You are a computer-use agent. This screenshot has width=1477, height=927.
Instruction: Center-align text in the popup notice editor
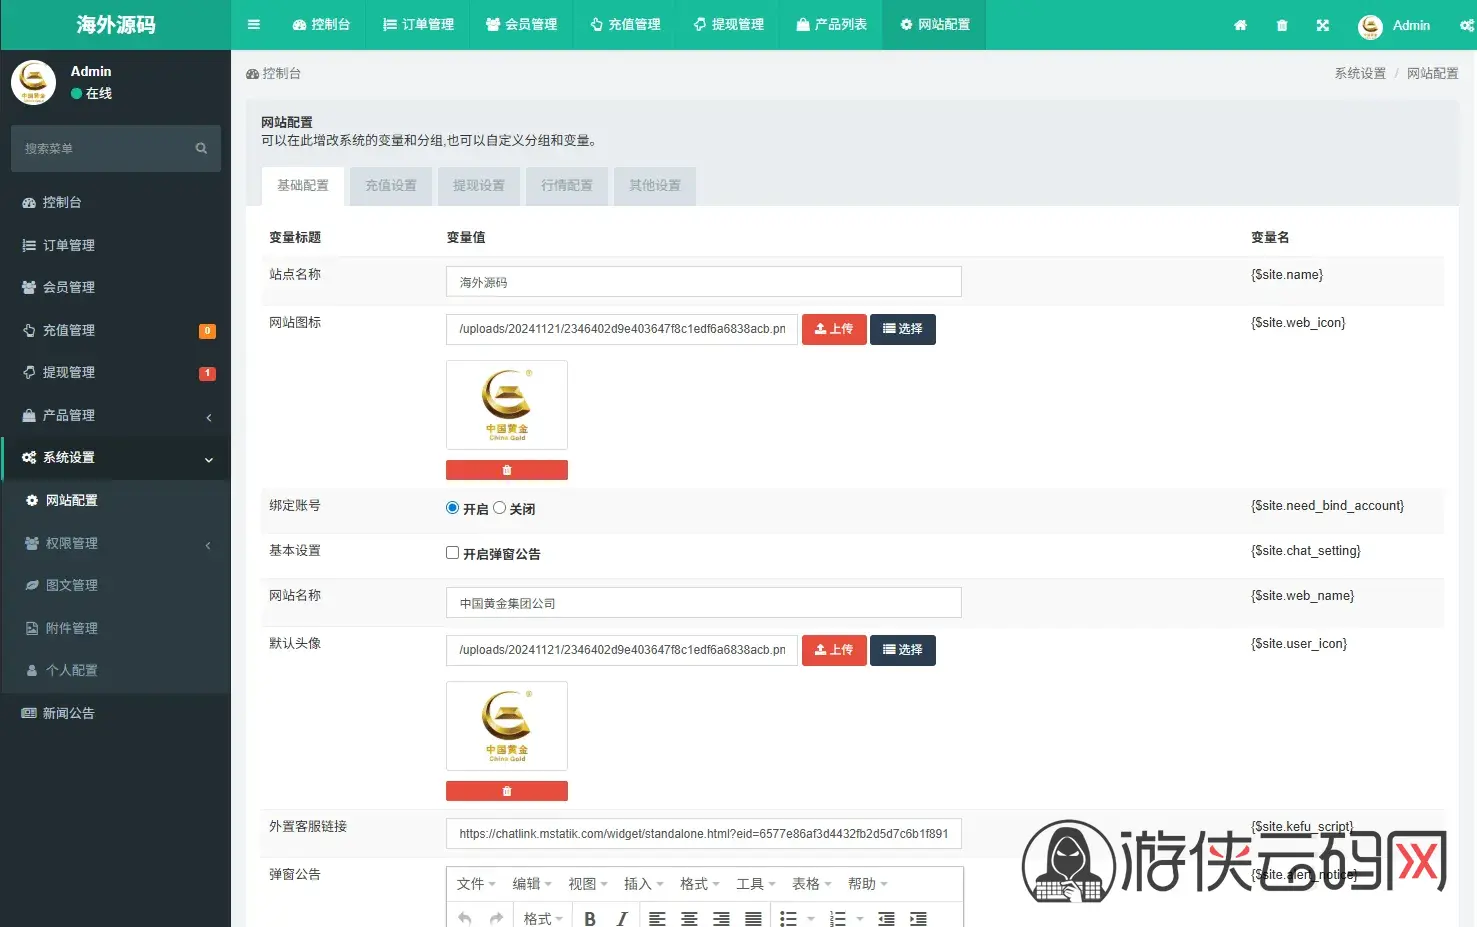pyautogui.click(x=689, y=918)
